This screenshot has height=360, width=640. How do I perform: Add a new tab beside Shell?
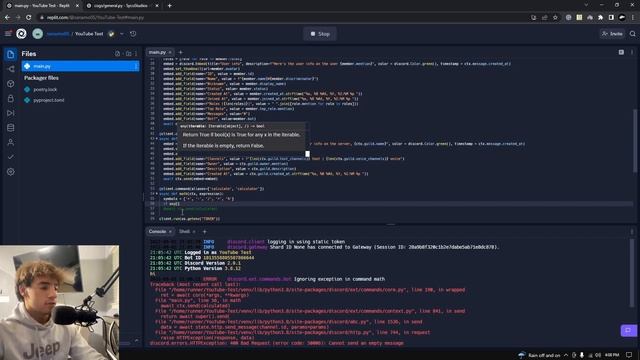tap(204, 231)
